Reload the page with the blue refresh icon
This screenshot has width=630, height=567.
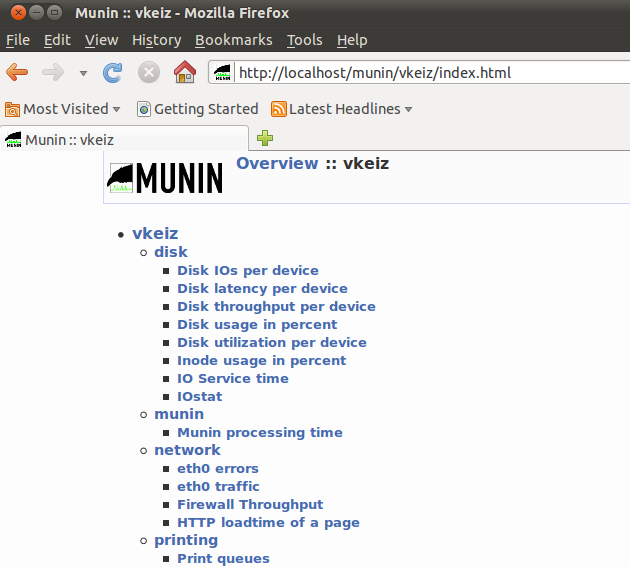pos(112,73)
